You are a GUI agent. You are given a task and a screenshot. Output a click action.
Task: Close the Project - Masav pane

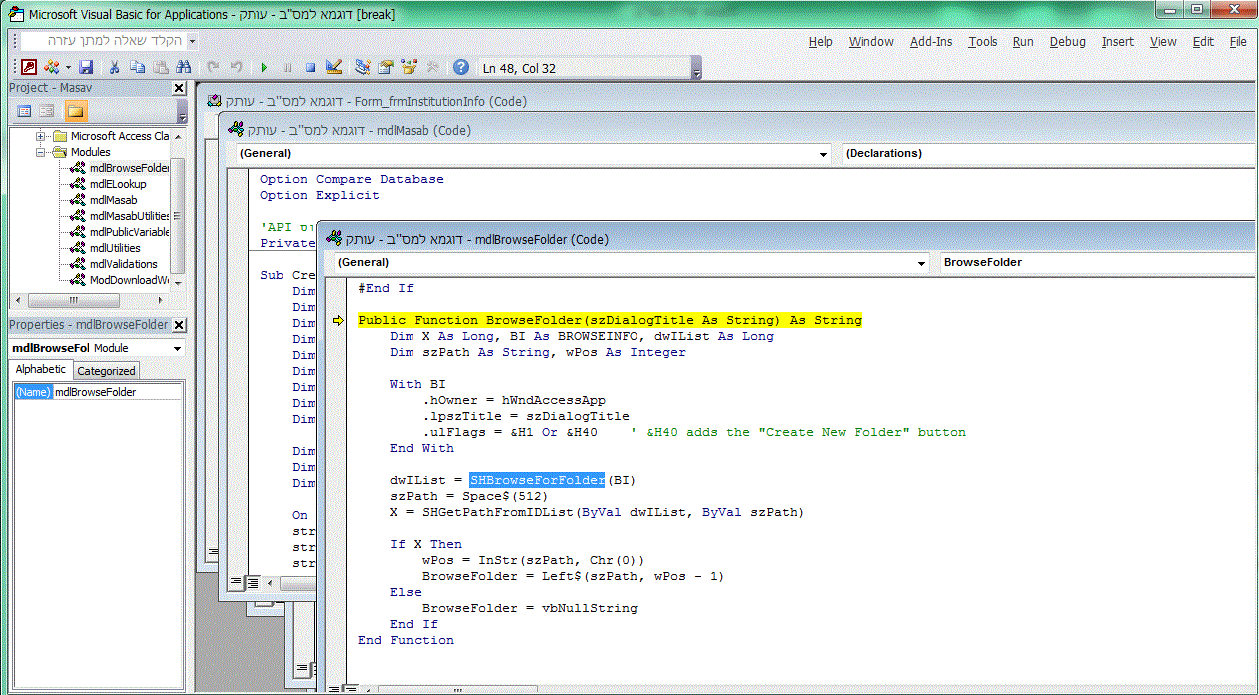tap(178, 88)
